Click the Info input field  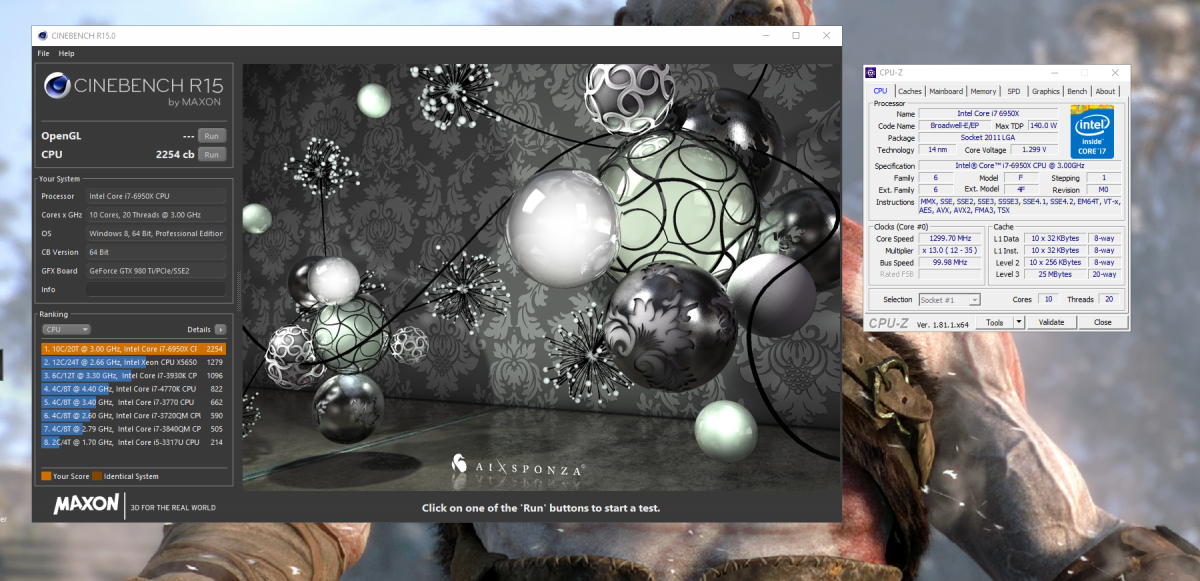click(156, 290)
